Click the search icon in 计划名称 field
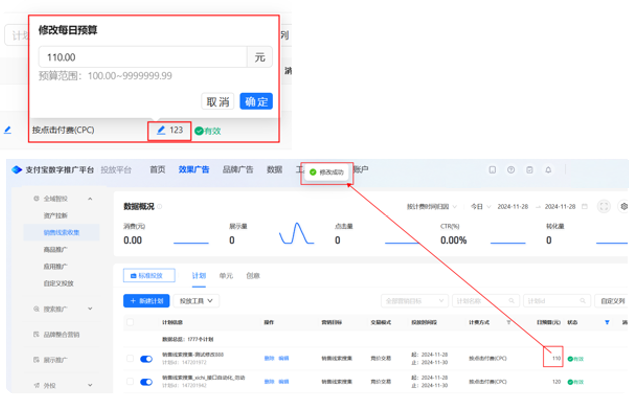The image size is (635, 398). pyautogui.click(x=511, y=301)
